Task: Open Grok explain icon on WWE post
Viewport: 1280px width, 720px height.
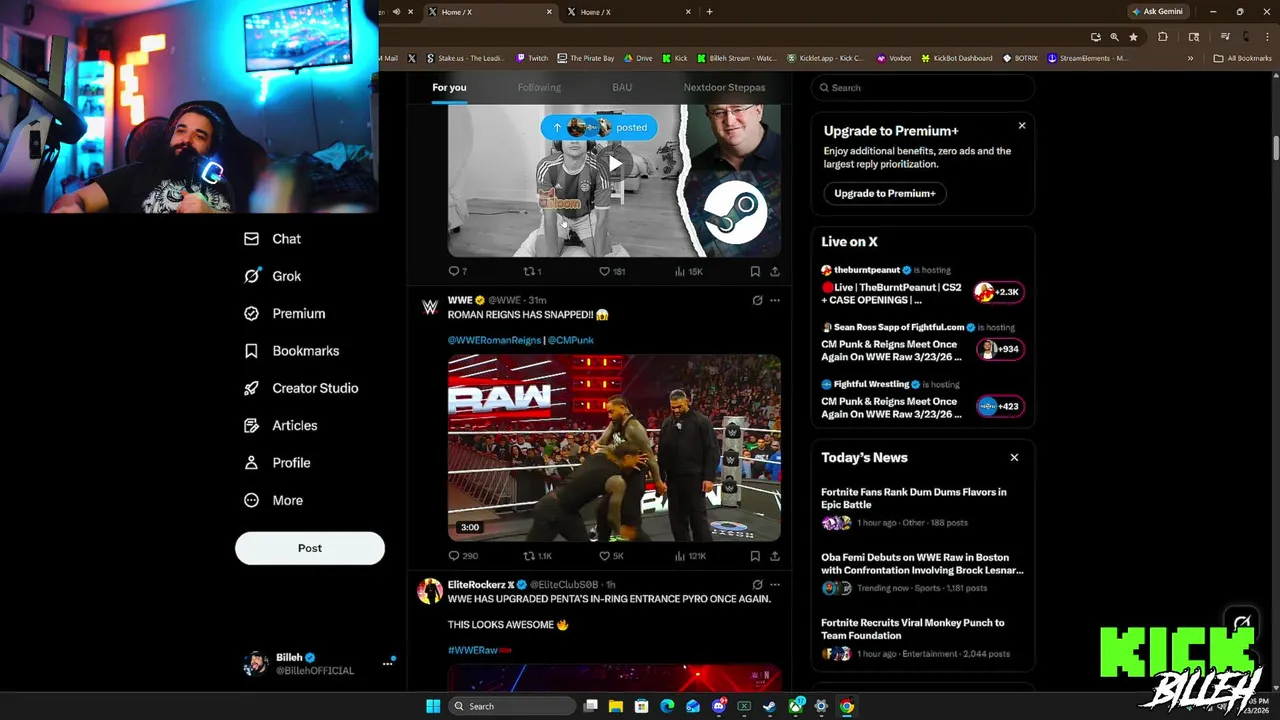Action: point(757,300)
